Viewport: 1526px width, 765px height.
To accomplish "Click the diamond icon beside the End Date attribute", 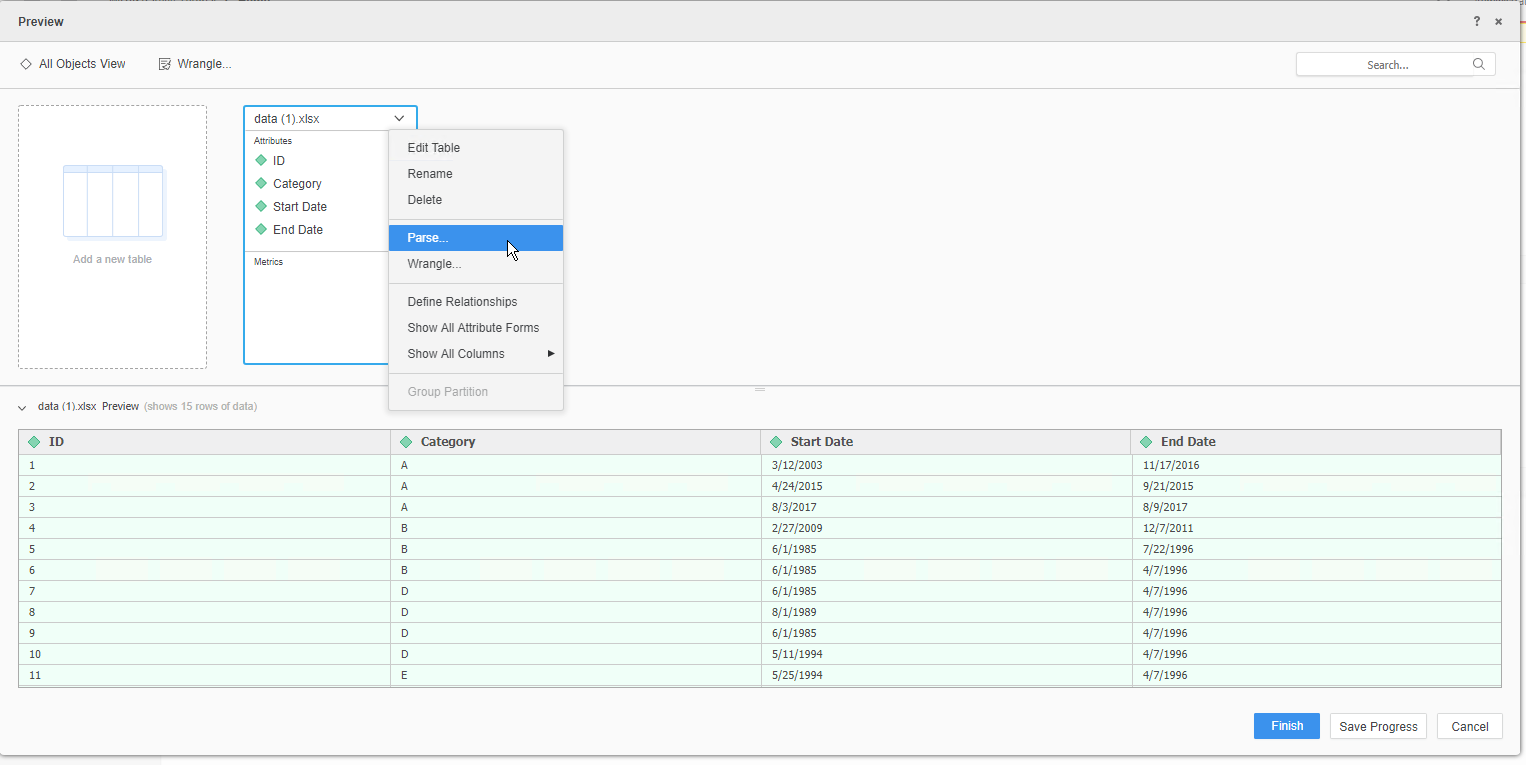I will pos(260,229).
